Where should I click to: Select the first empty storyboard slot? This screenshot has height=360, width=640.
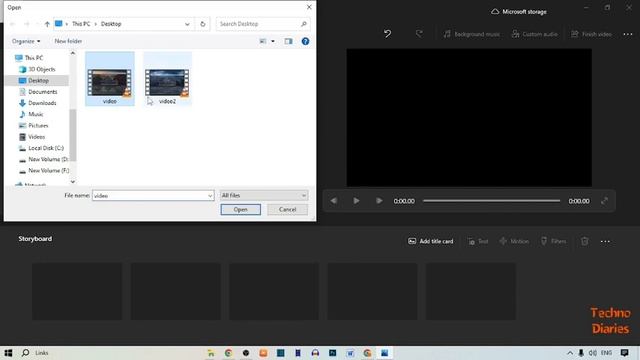tap(77, 291)
